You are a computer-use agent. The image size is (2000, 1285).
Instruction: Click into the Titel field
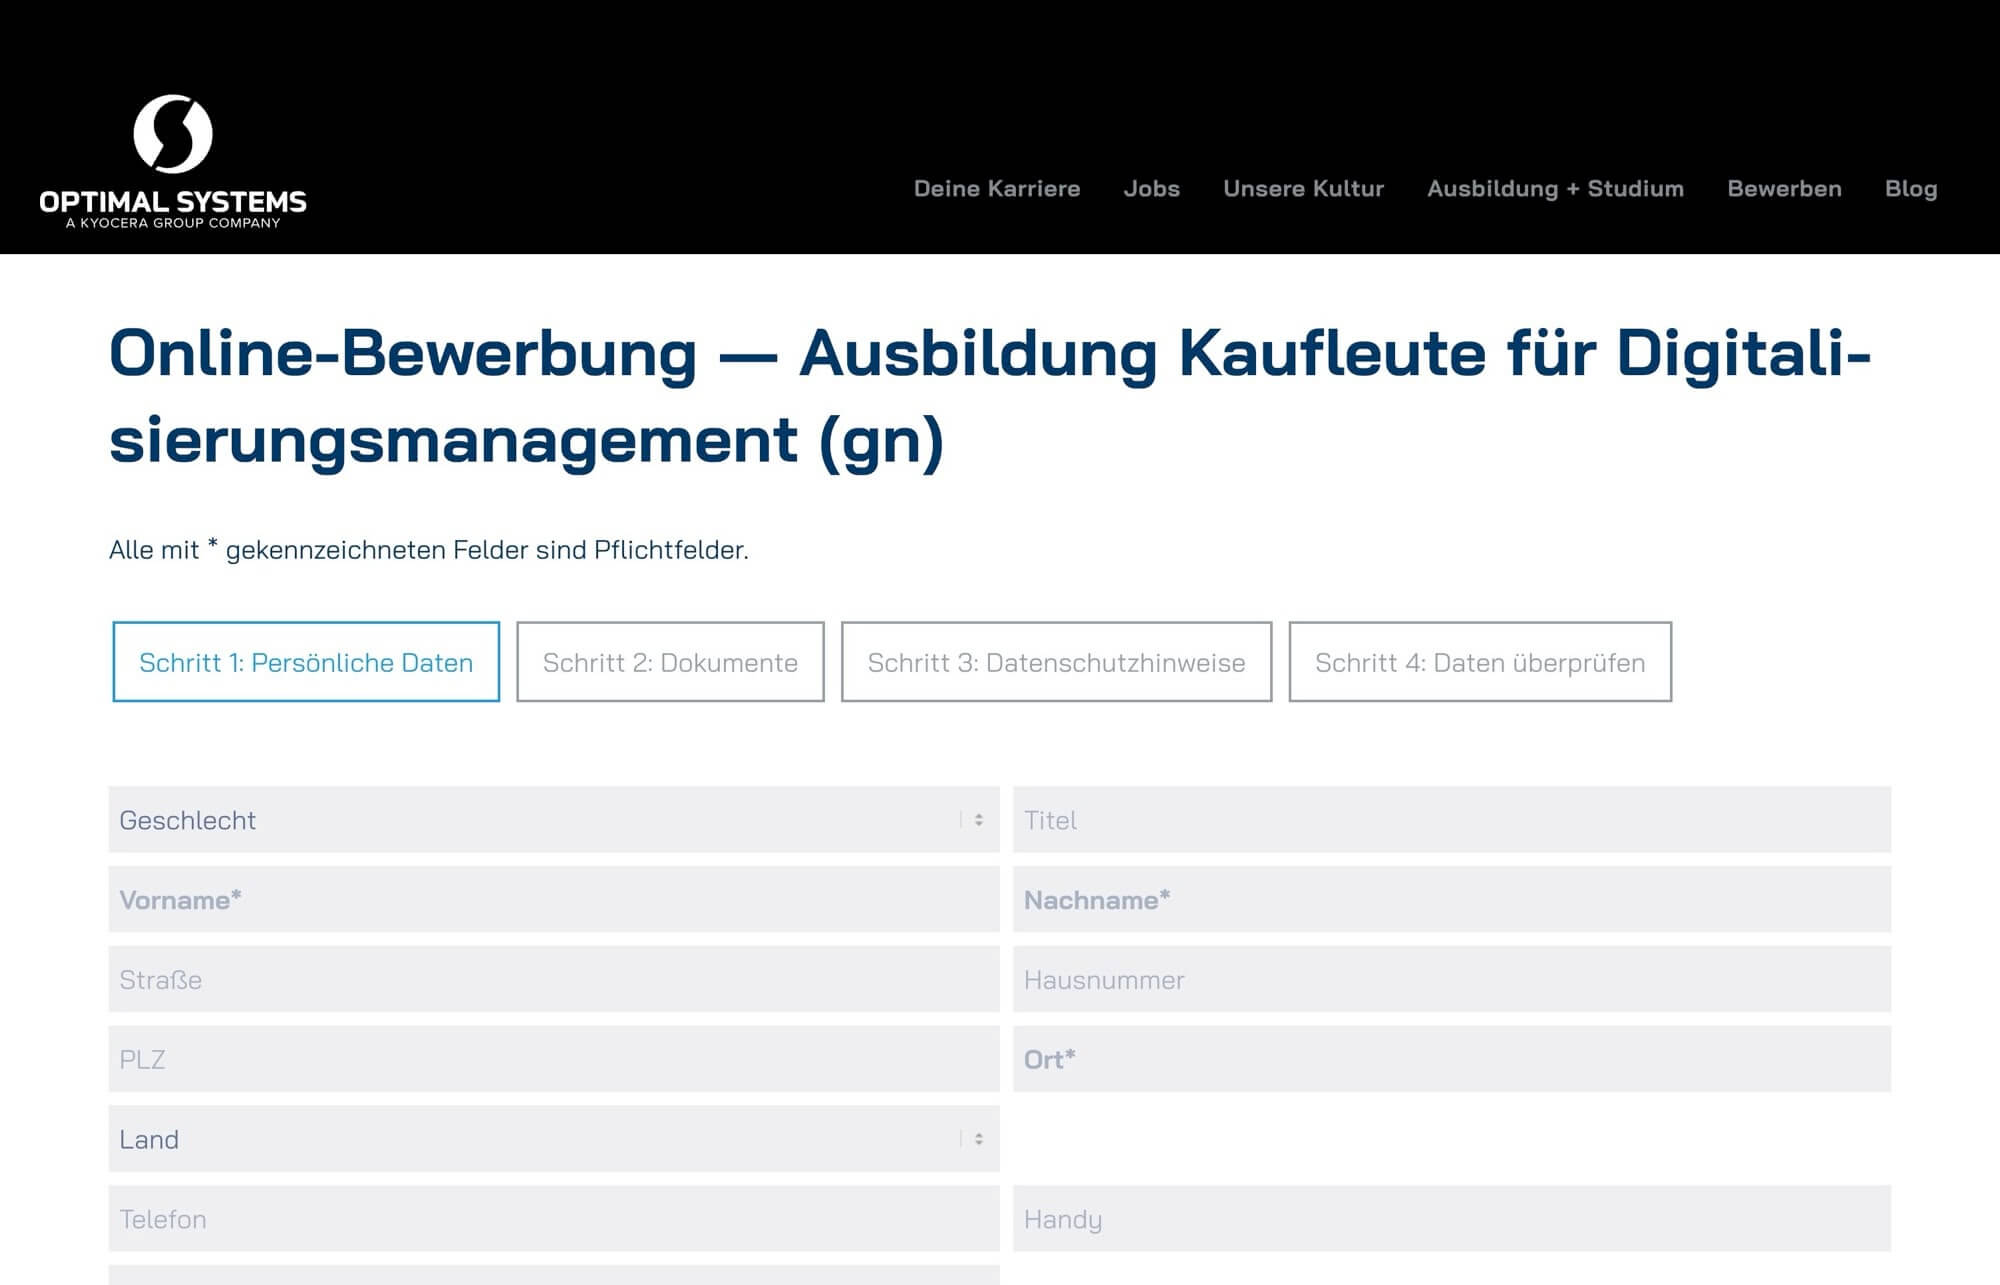click(x=1451, y=820)
